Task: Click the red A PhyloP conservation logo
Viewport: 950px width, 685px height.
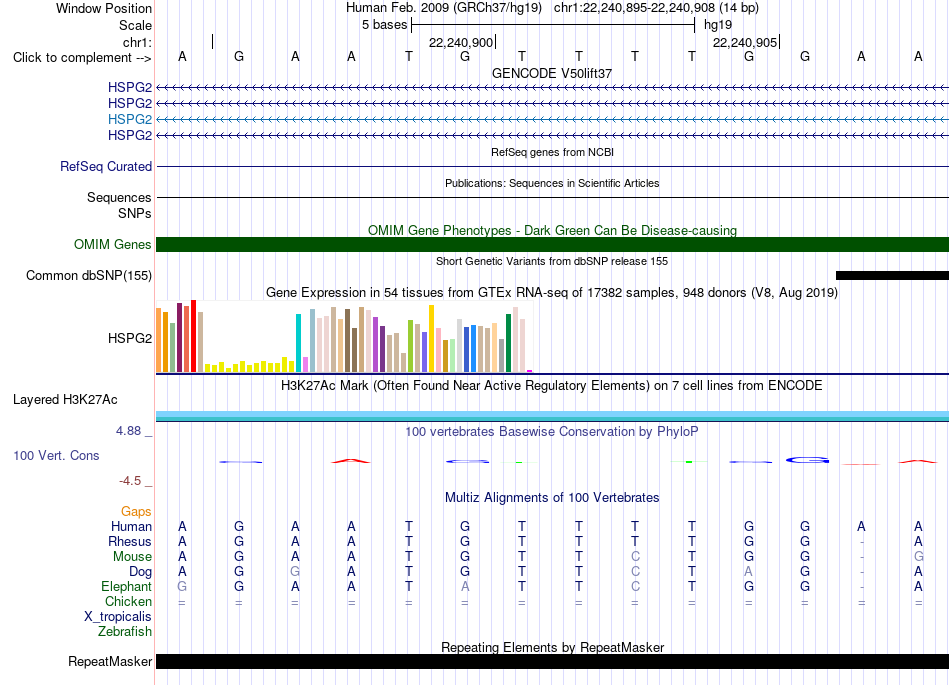Action: point(351,462)
